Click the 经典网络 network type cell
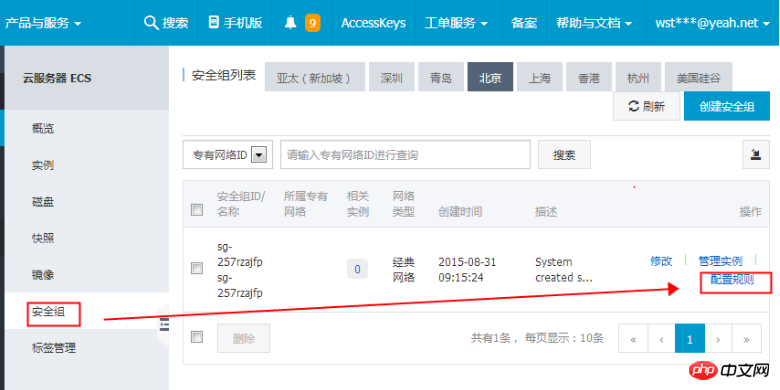Viewport: 780px width, 390px height. (403, 270)
